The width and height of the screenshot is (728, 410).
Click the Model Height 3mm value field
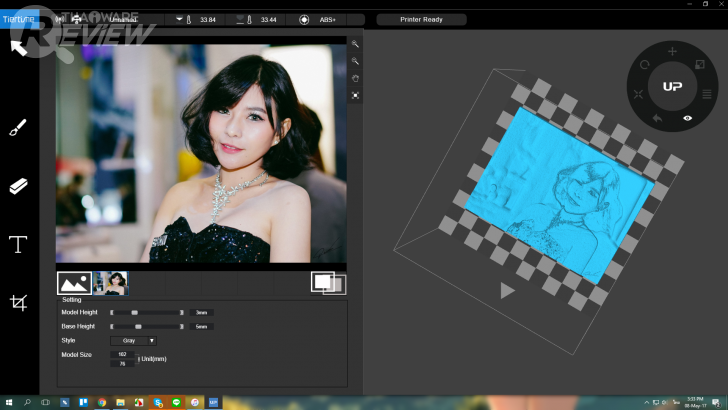(202, 312)
